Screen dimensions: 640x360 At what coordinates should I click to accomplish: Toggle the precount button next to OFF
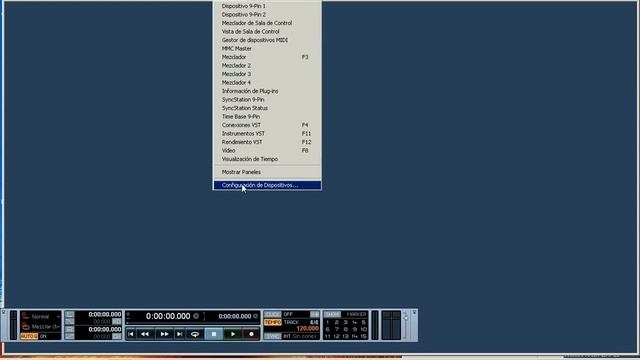point(314,314)
